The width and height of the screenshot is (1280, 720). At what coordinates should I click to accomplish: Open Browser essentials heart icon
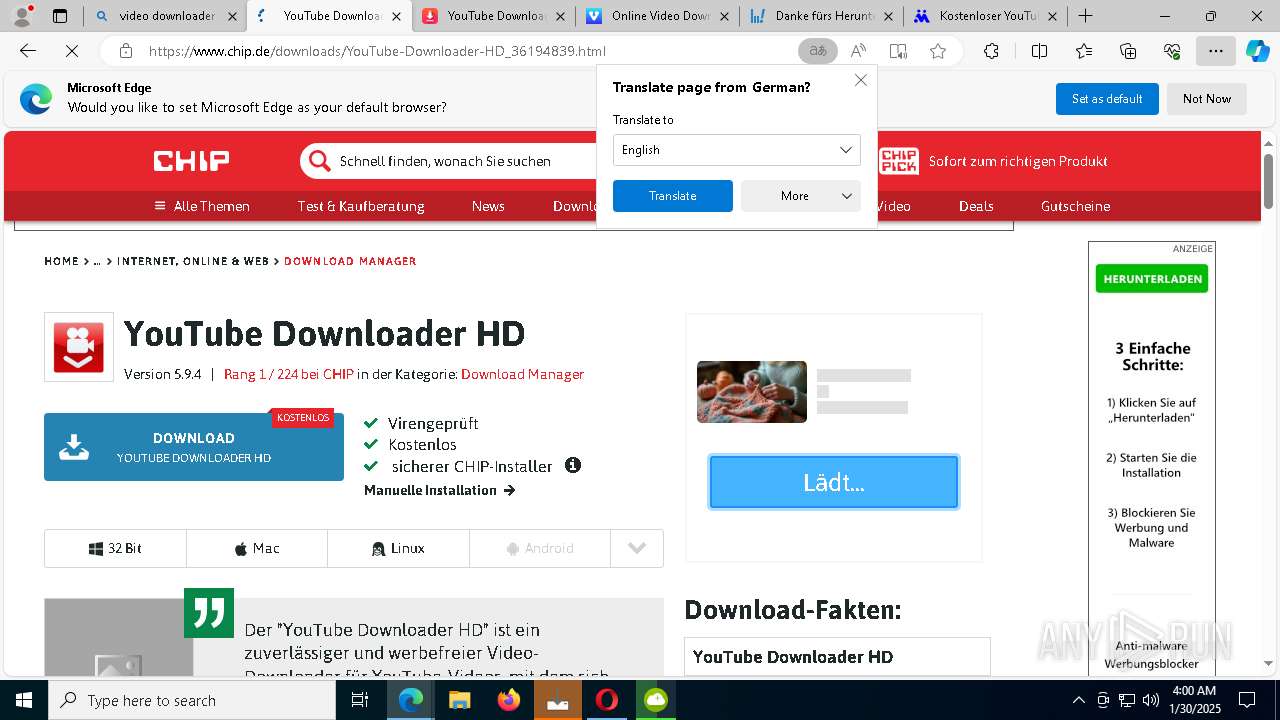click(x=1172, y=51)
